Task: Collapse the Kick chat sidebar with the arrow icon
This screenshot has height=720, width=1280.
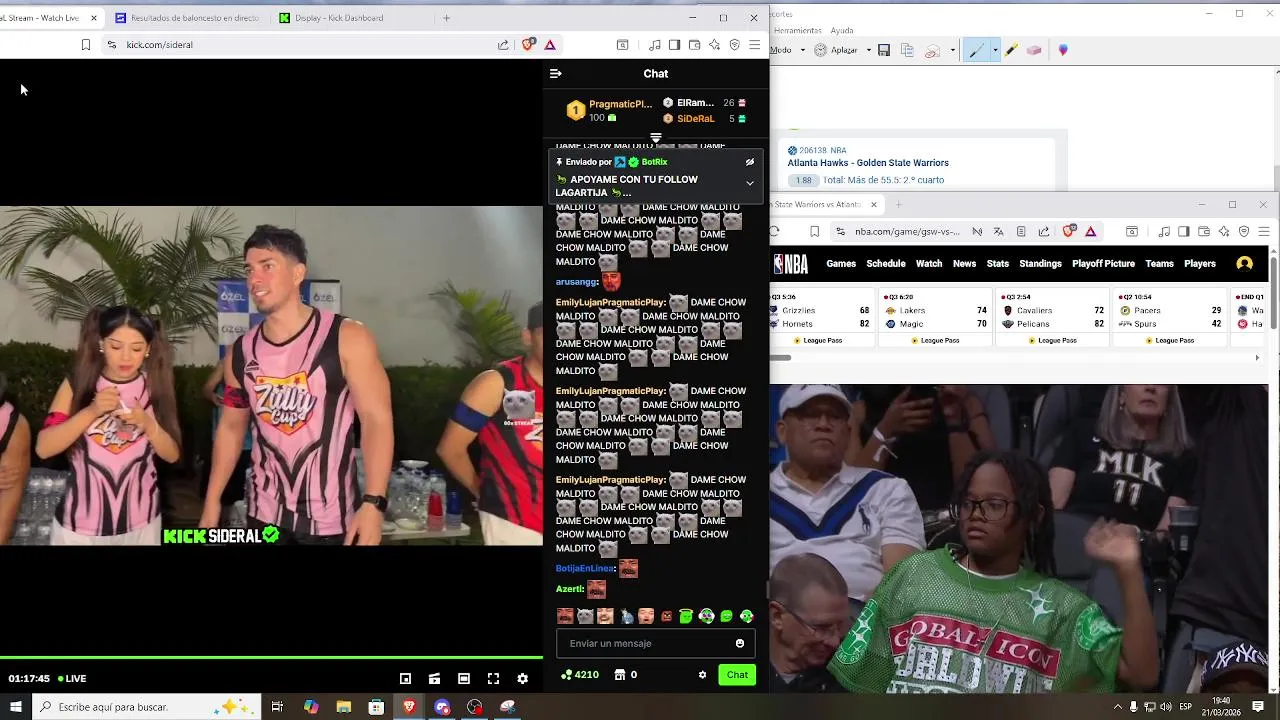Action: click(556, 73)
